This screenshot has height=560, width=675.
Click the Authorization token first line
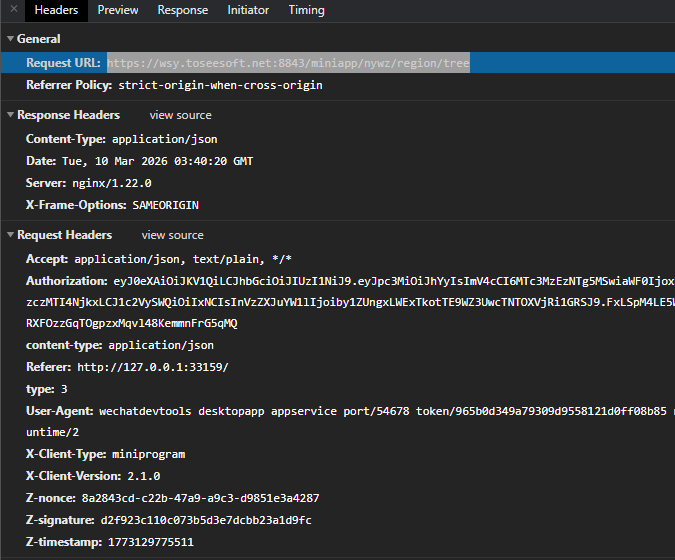tap(394, 281)
